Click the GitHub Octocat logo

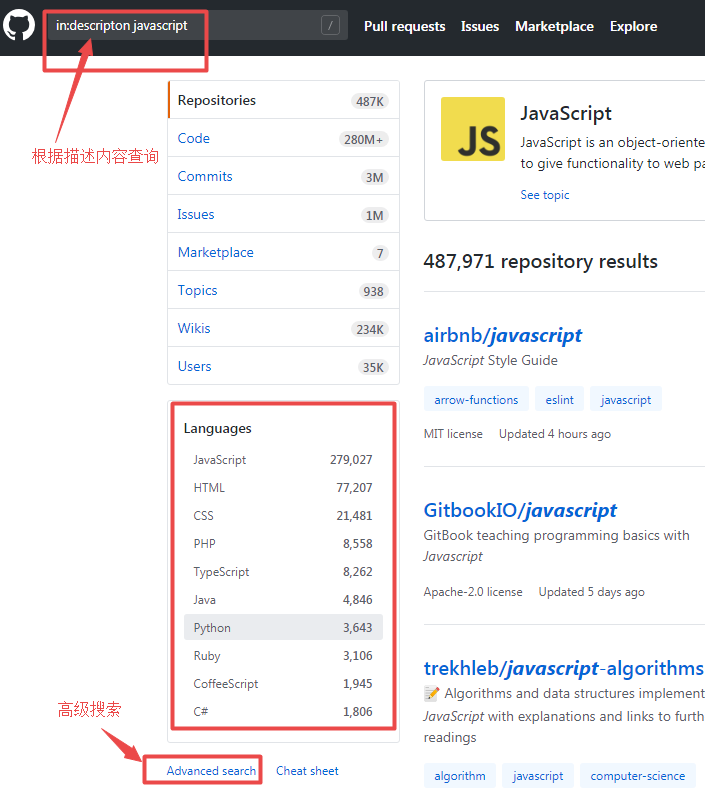tap(19, 25)
